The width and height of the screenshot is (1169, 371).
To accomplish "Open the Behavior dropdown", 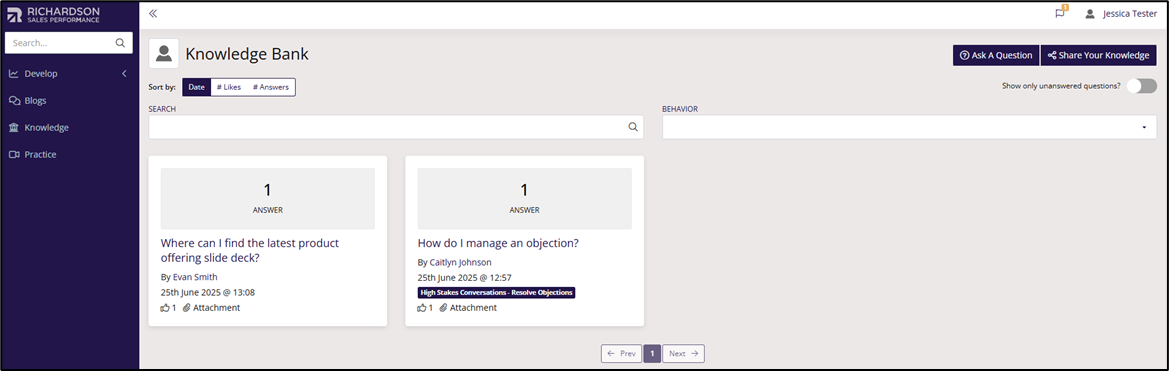I will 910,127.
